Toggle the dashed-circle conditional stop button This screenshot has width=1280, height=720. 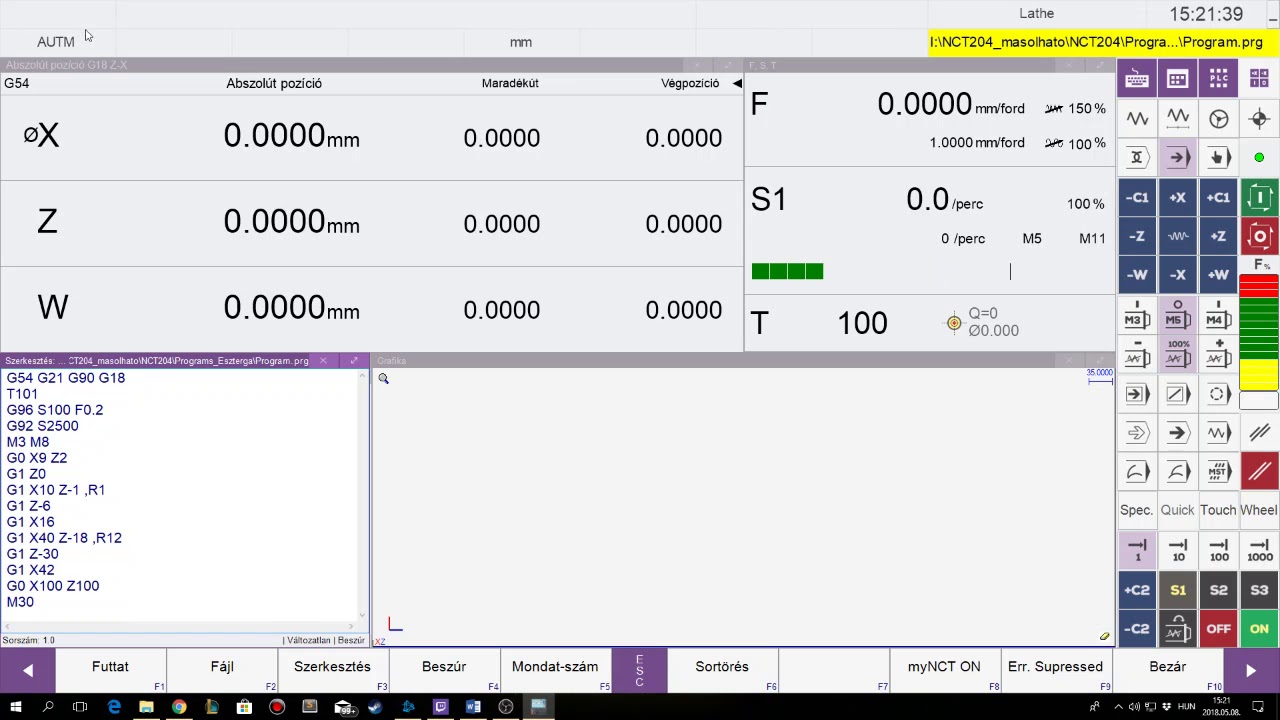[1218, 393]
